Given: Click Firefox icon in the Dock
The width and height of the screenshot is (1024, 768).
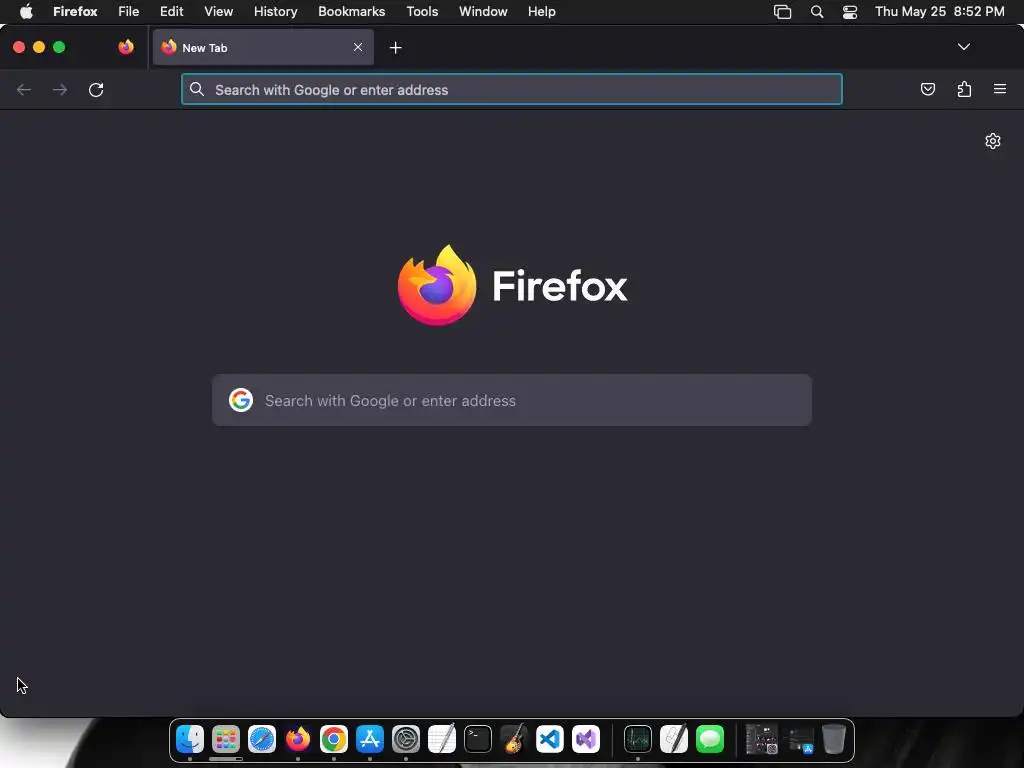Looking at the screenshot, I should [298, 739].
